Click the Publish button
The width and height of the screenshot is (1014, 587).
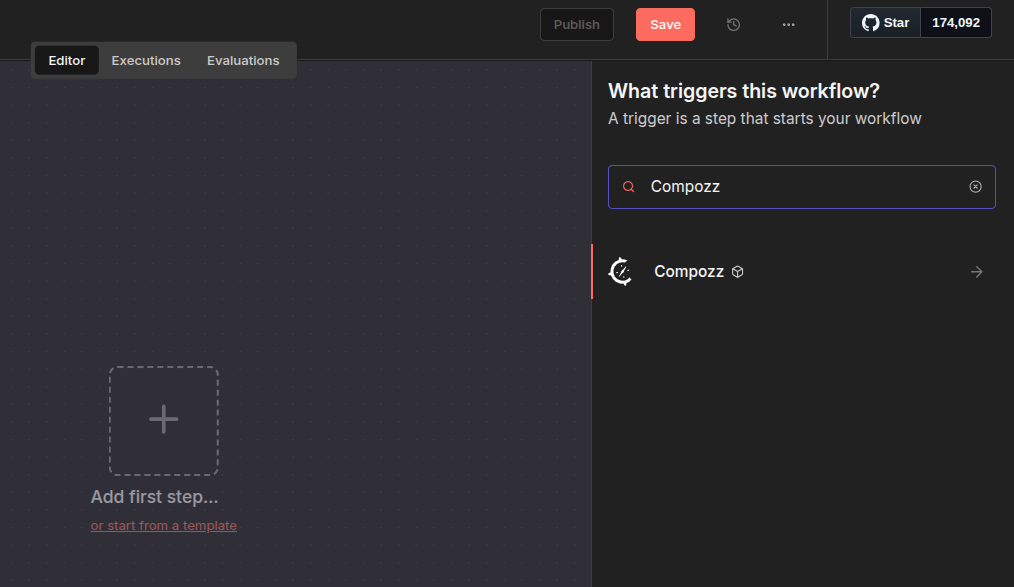[577, 25]
